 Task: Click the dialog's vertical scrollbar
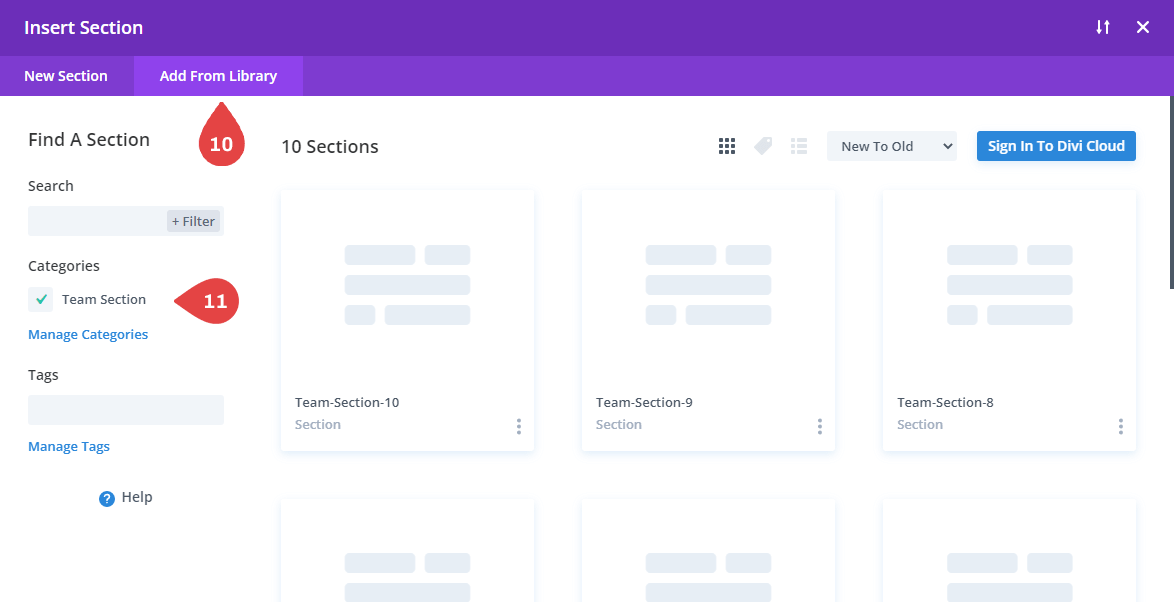pyautogui.click(x=1171, y=192)
